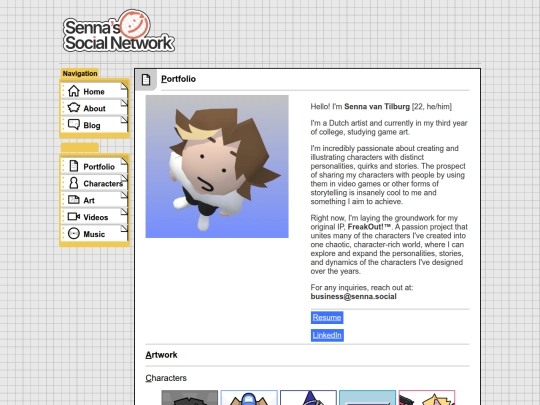540x405 pixels.
Task: Open the Videos page
Action: tap(94, 217)
